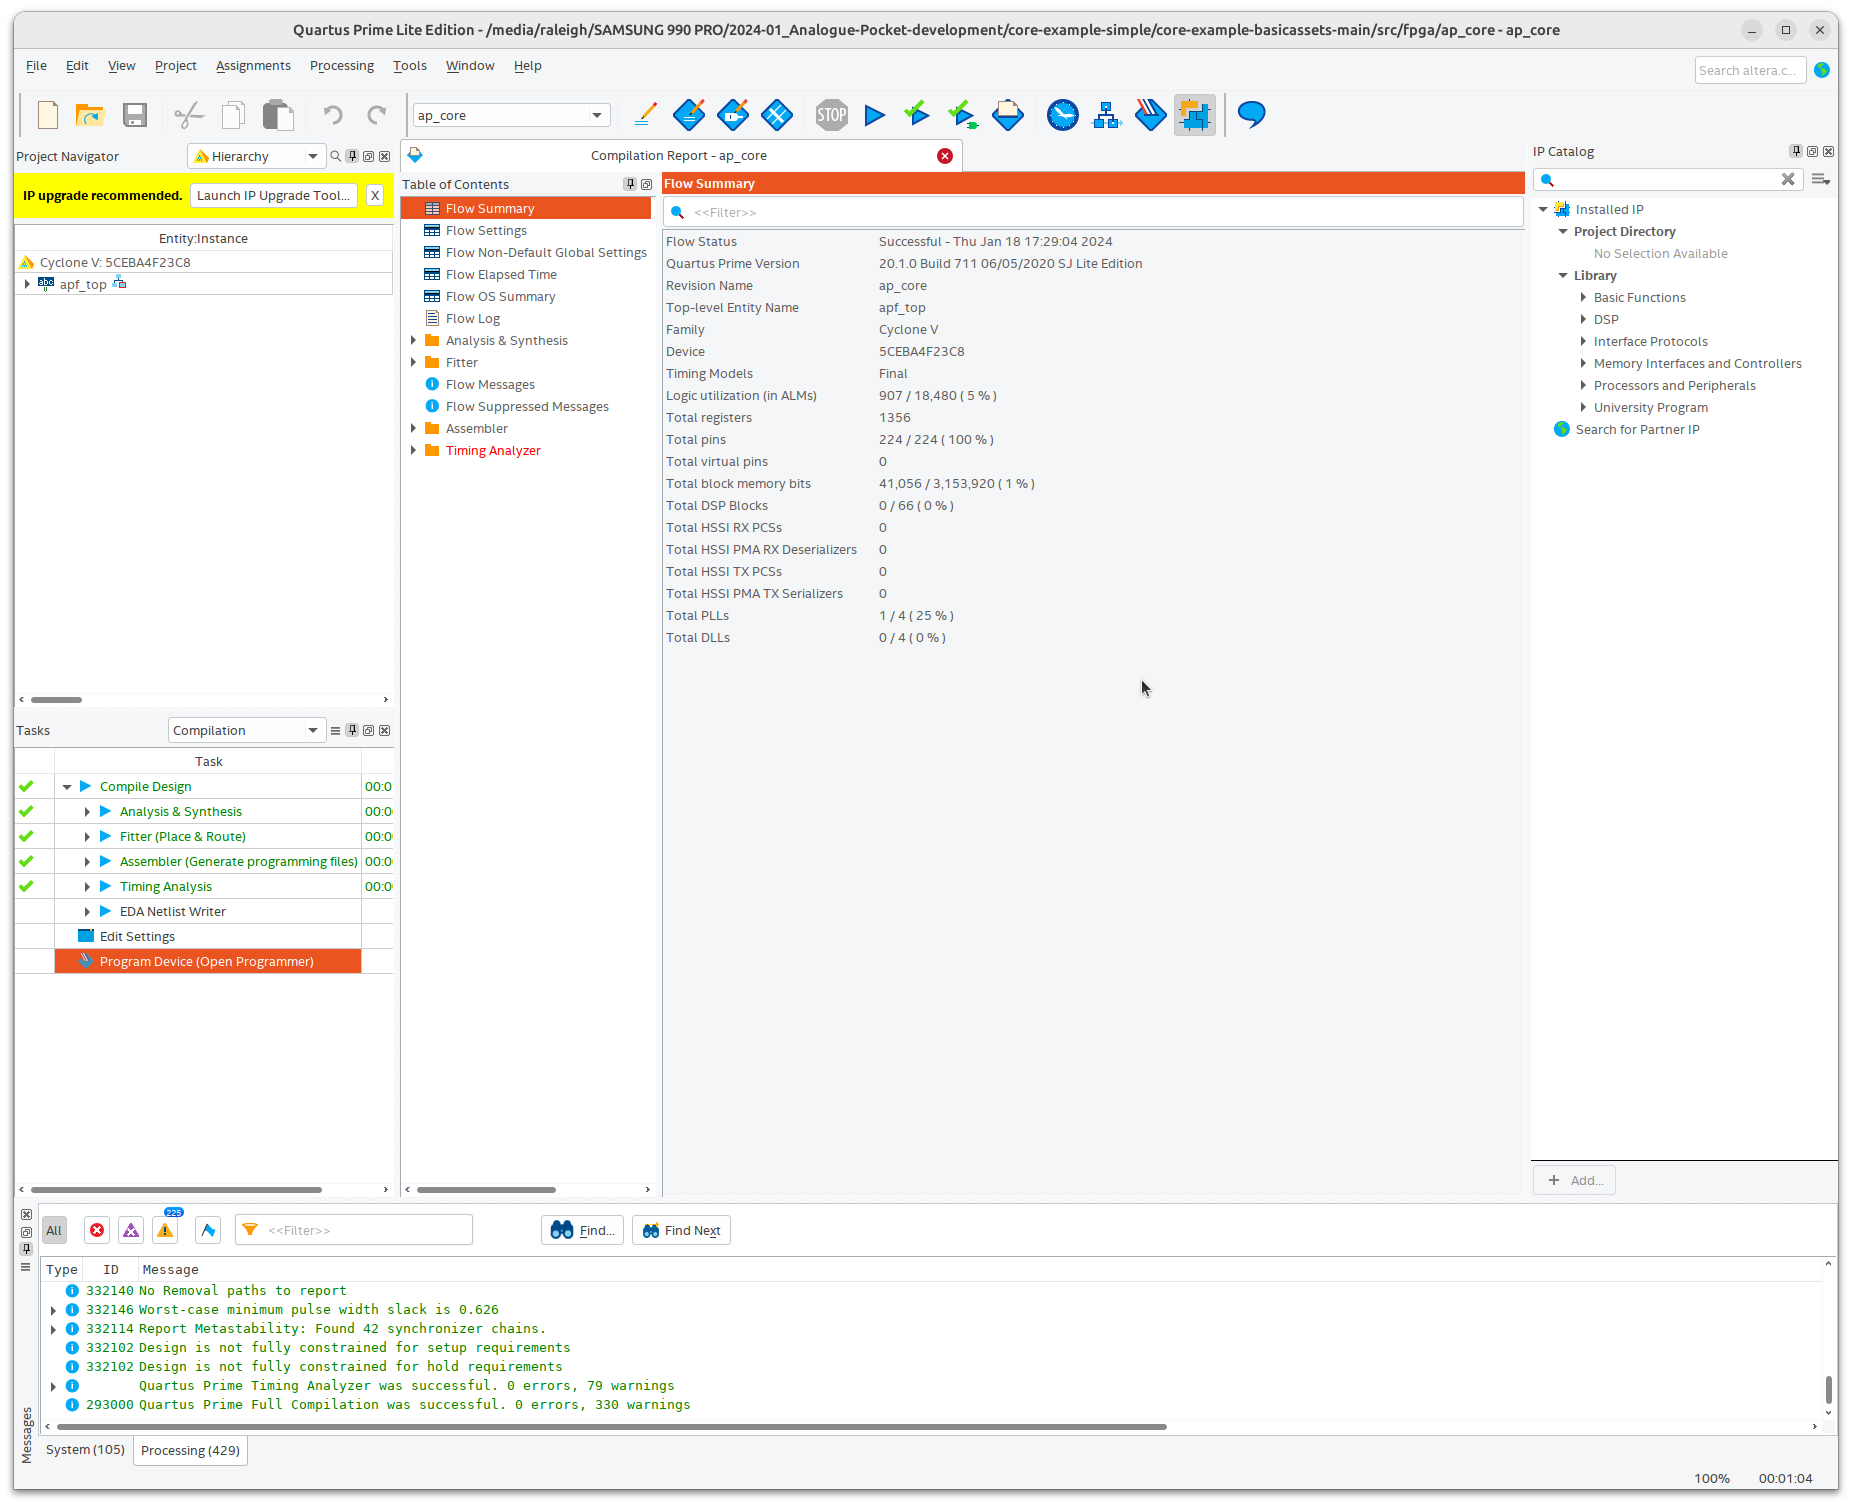Stop the current compilation process
1852x1506 pixels.
831,114
